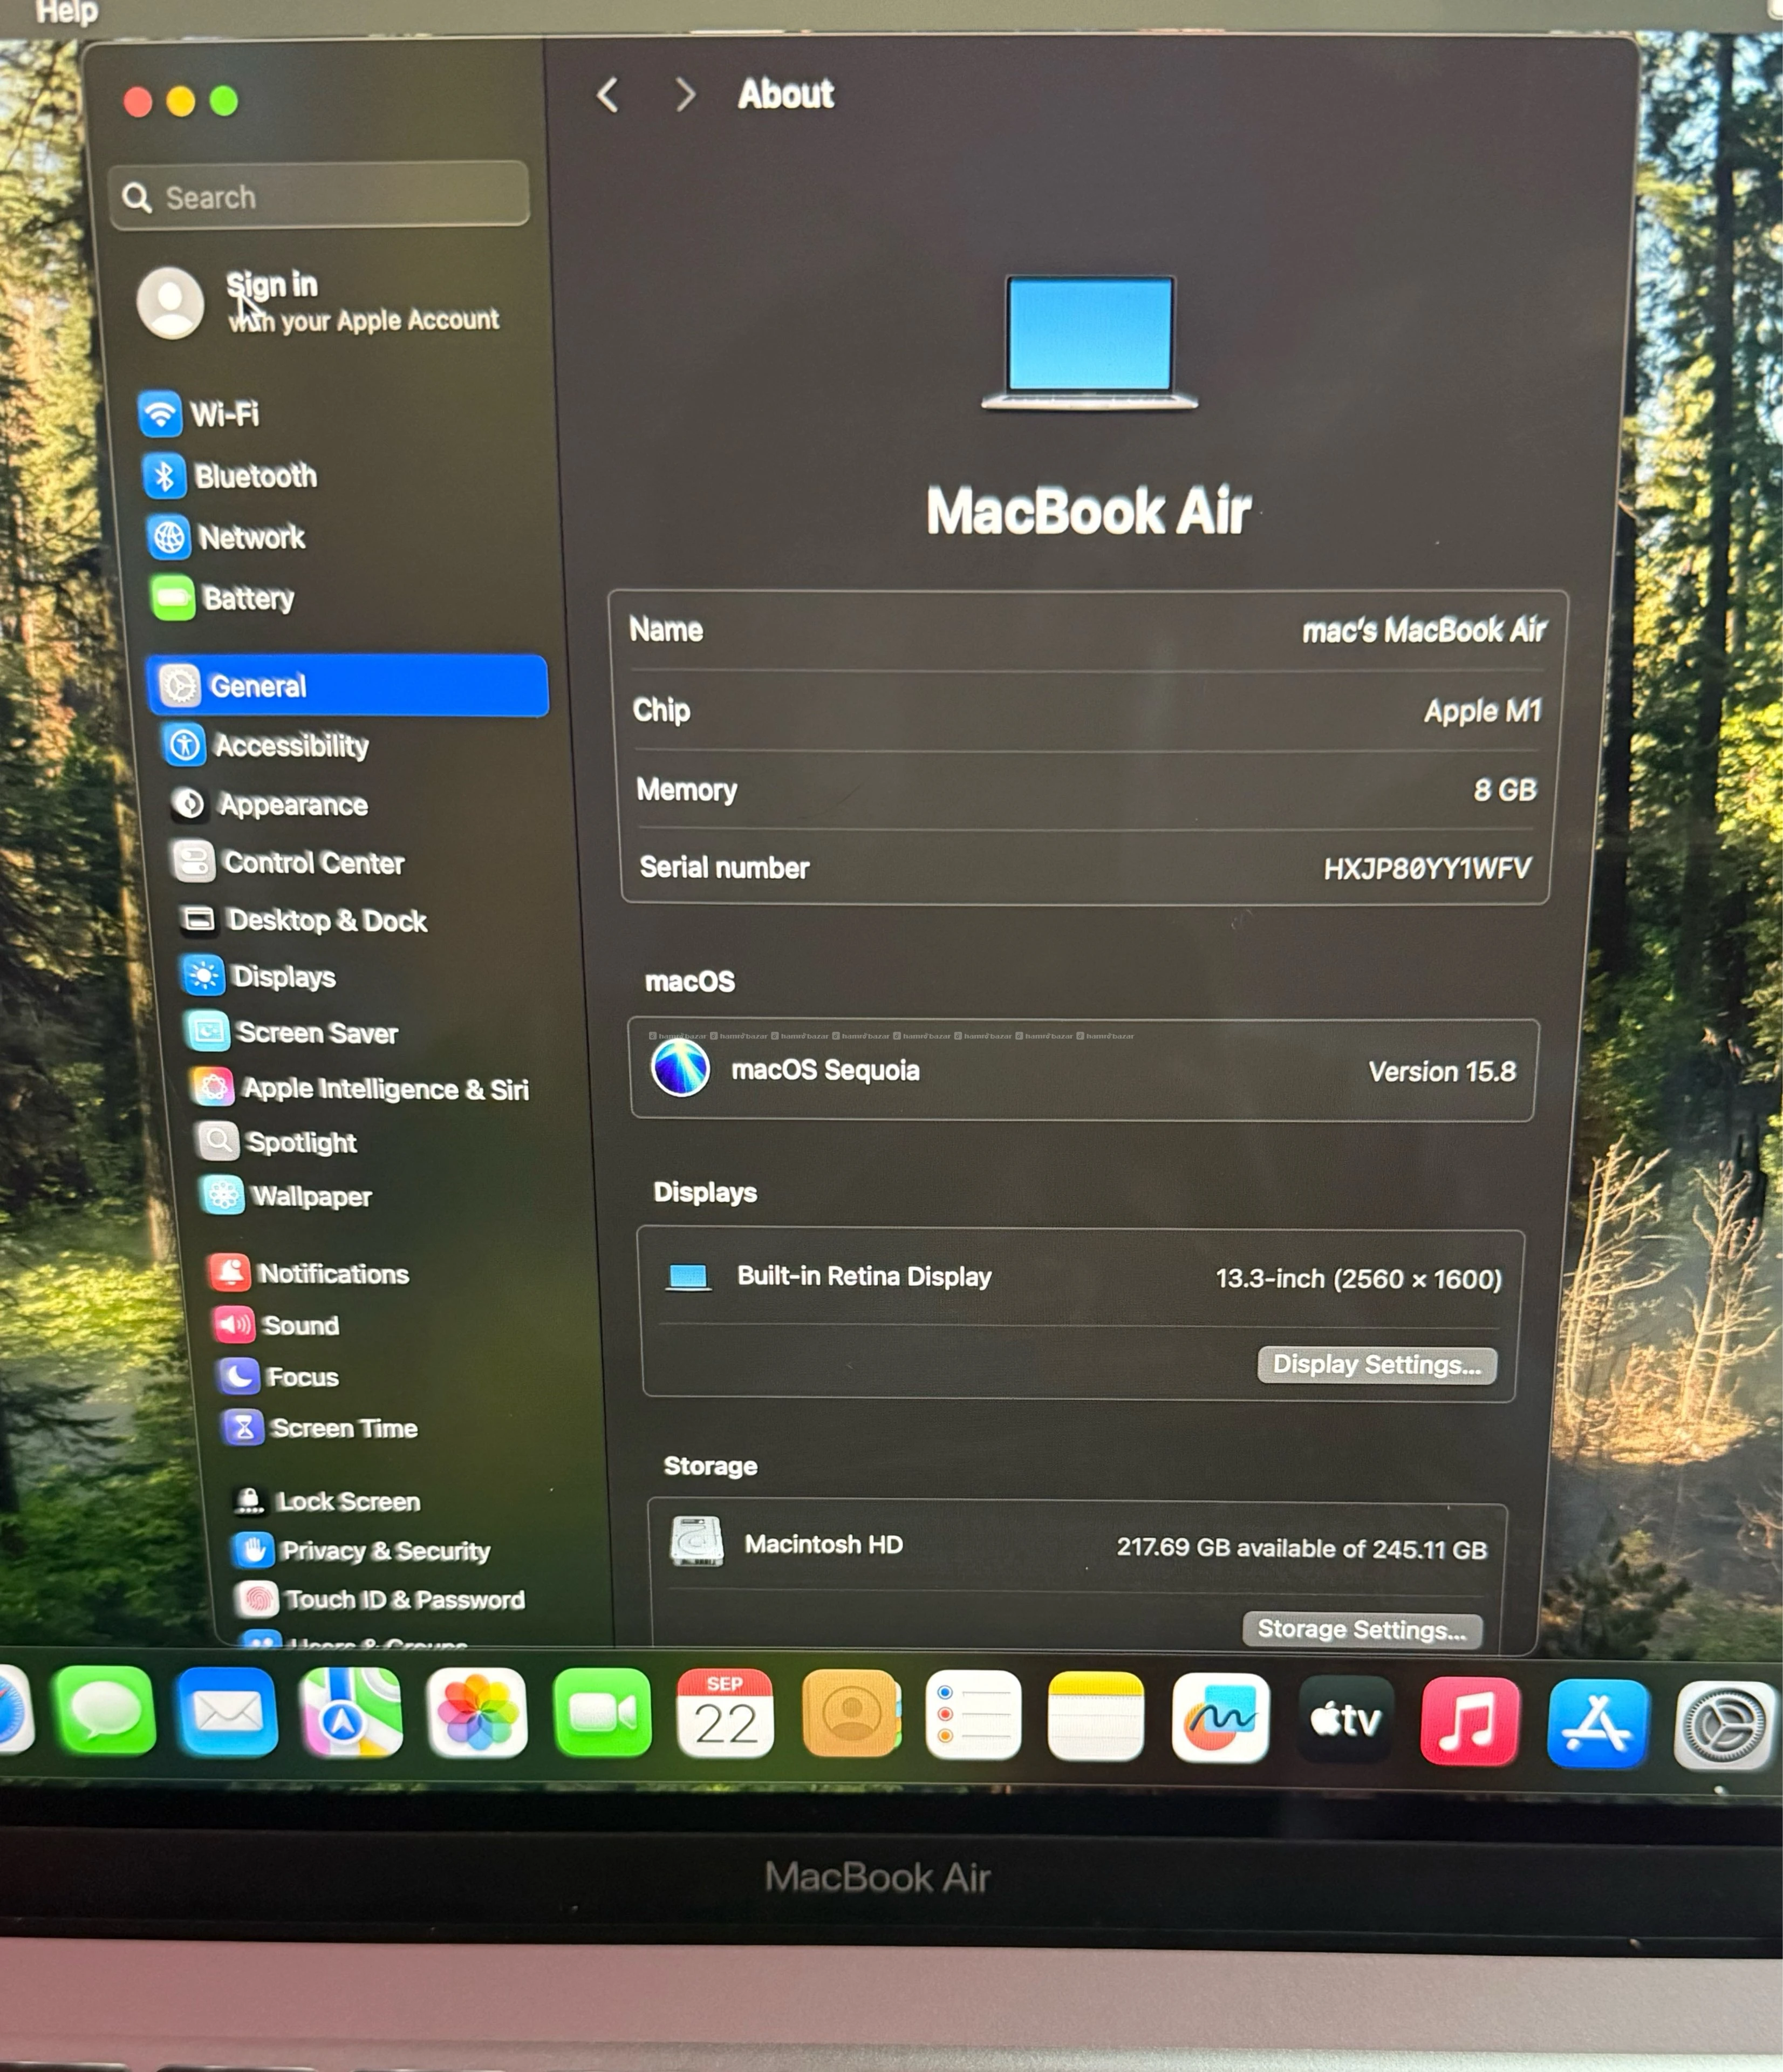Open Privacy & Security settings
Image resolution: width=1783 pixels, height=2072 pixels.
[x=361, y=1550]
